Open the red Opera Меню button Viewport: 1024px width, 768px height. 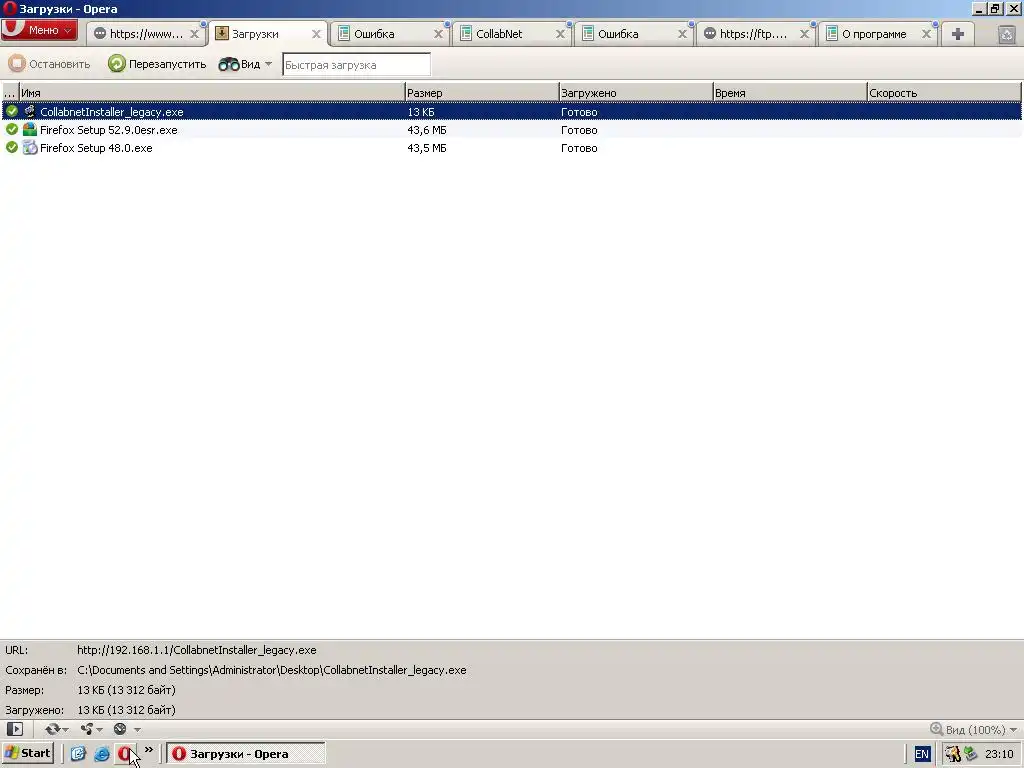coord(39,30)
